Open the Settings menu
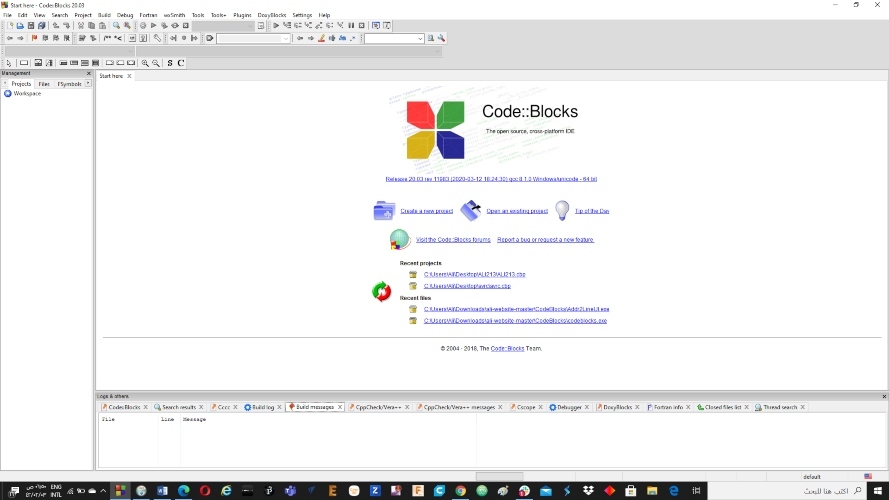 tap(302, 15)
